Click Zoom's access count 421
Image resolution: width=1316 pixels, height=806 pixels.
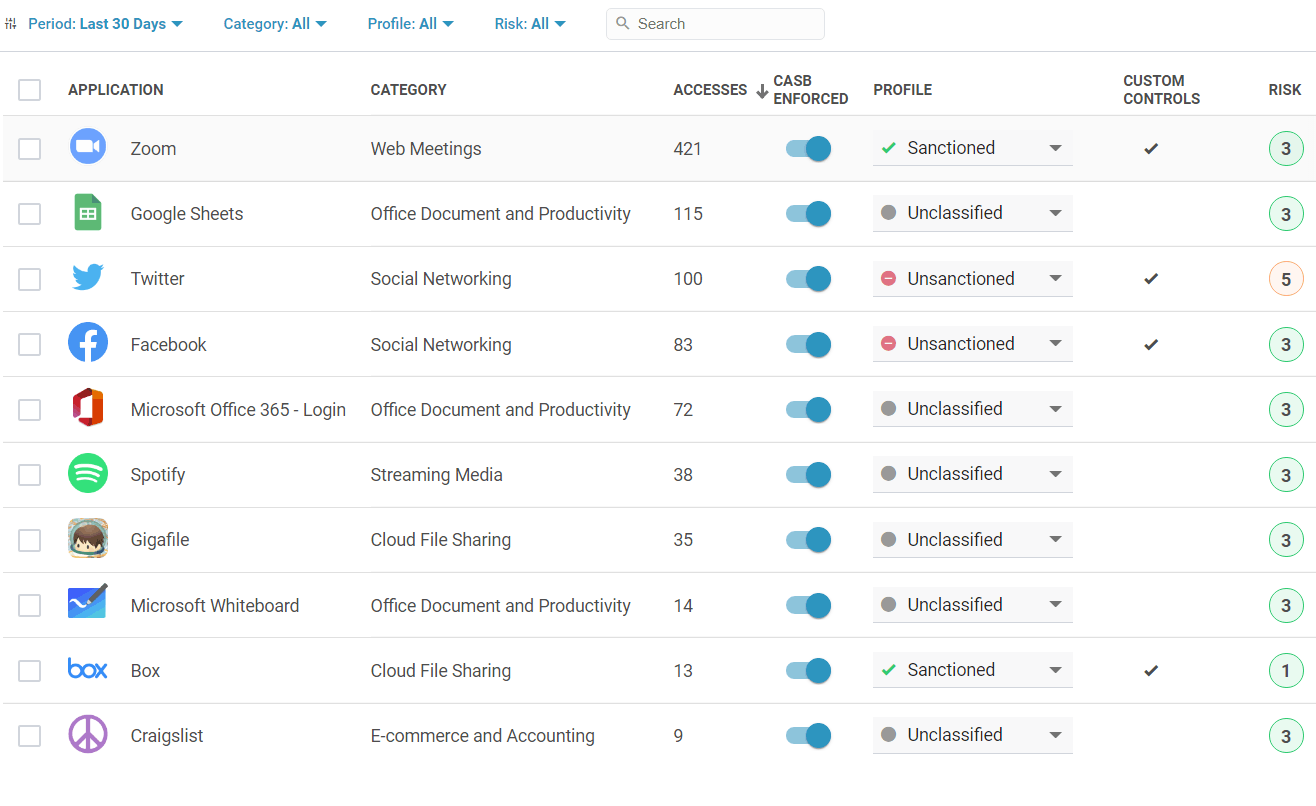pyautogui.click(x=688, y=149)
